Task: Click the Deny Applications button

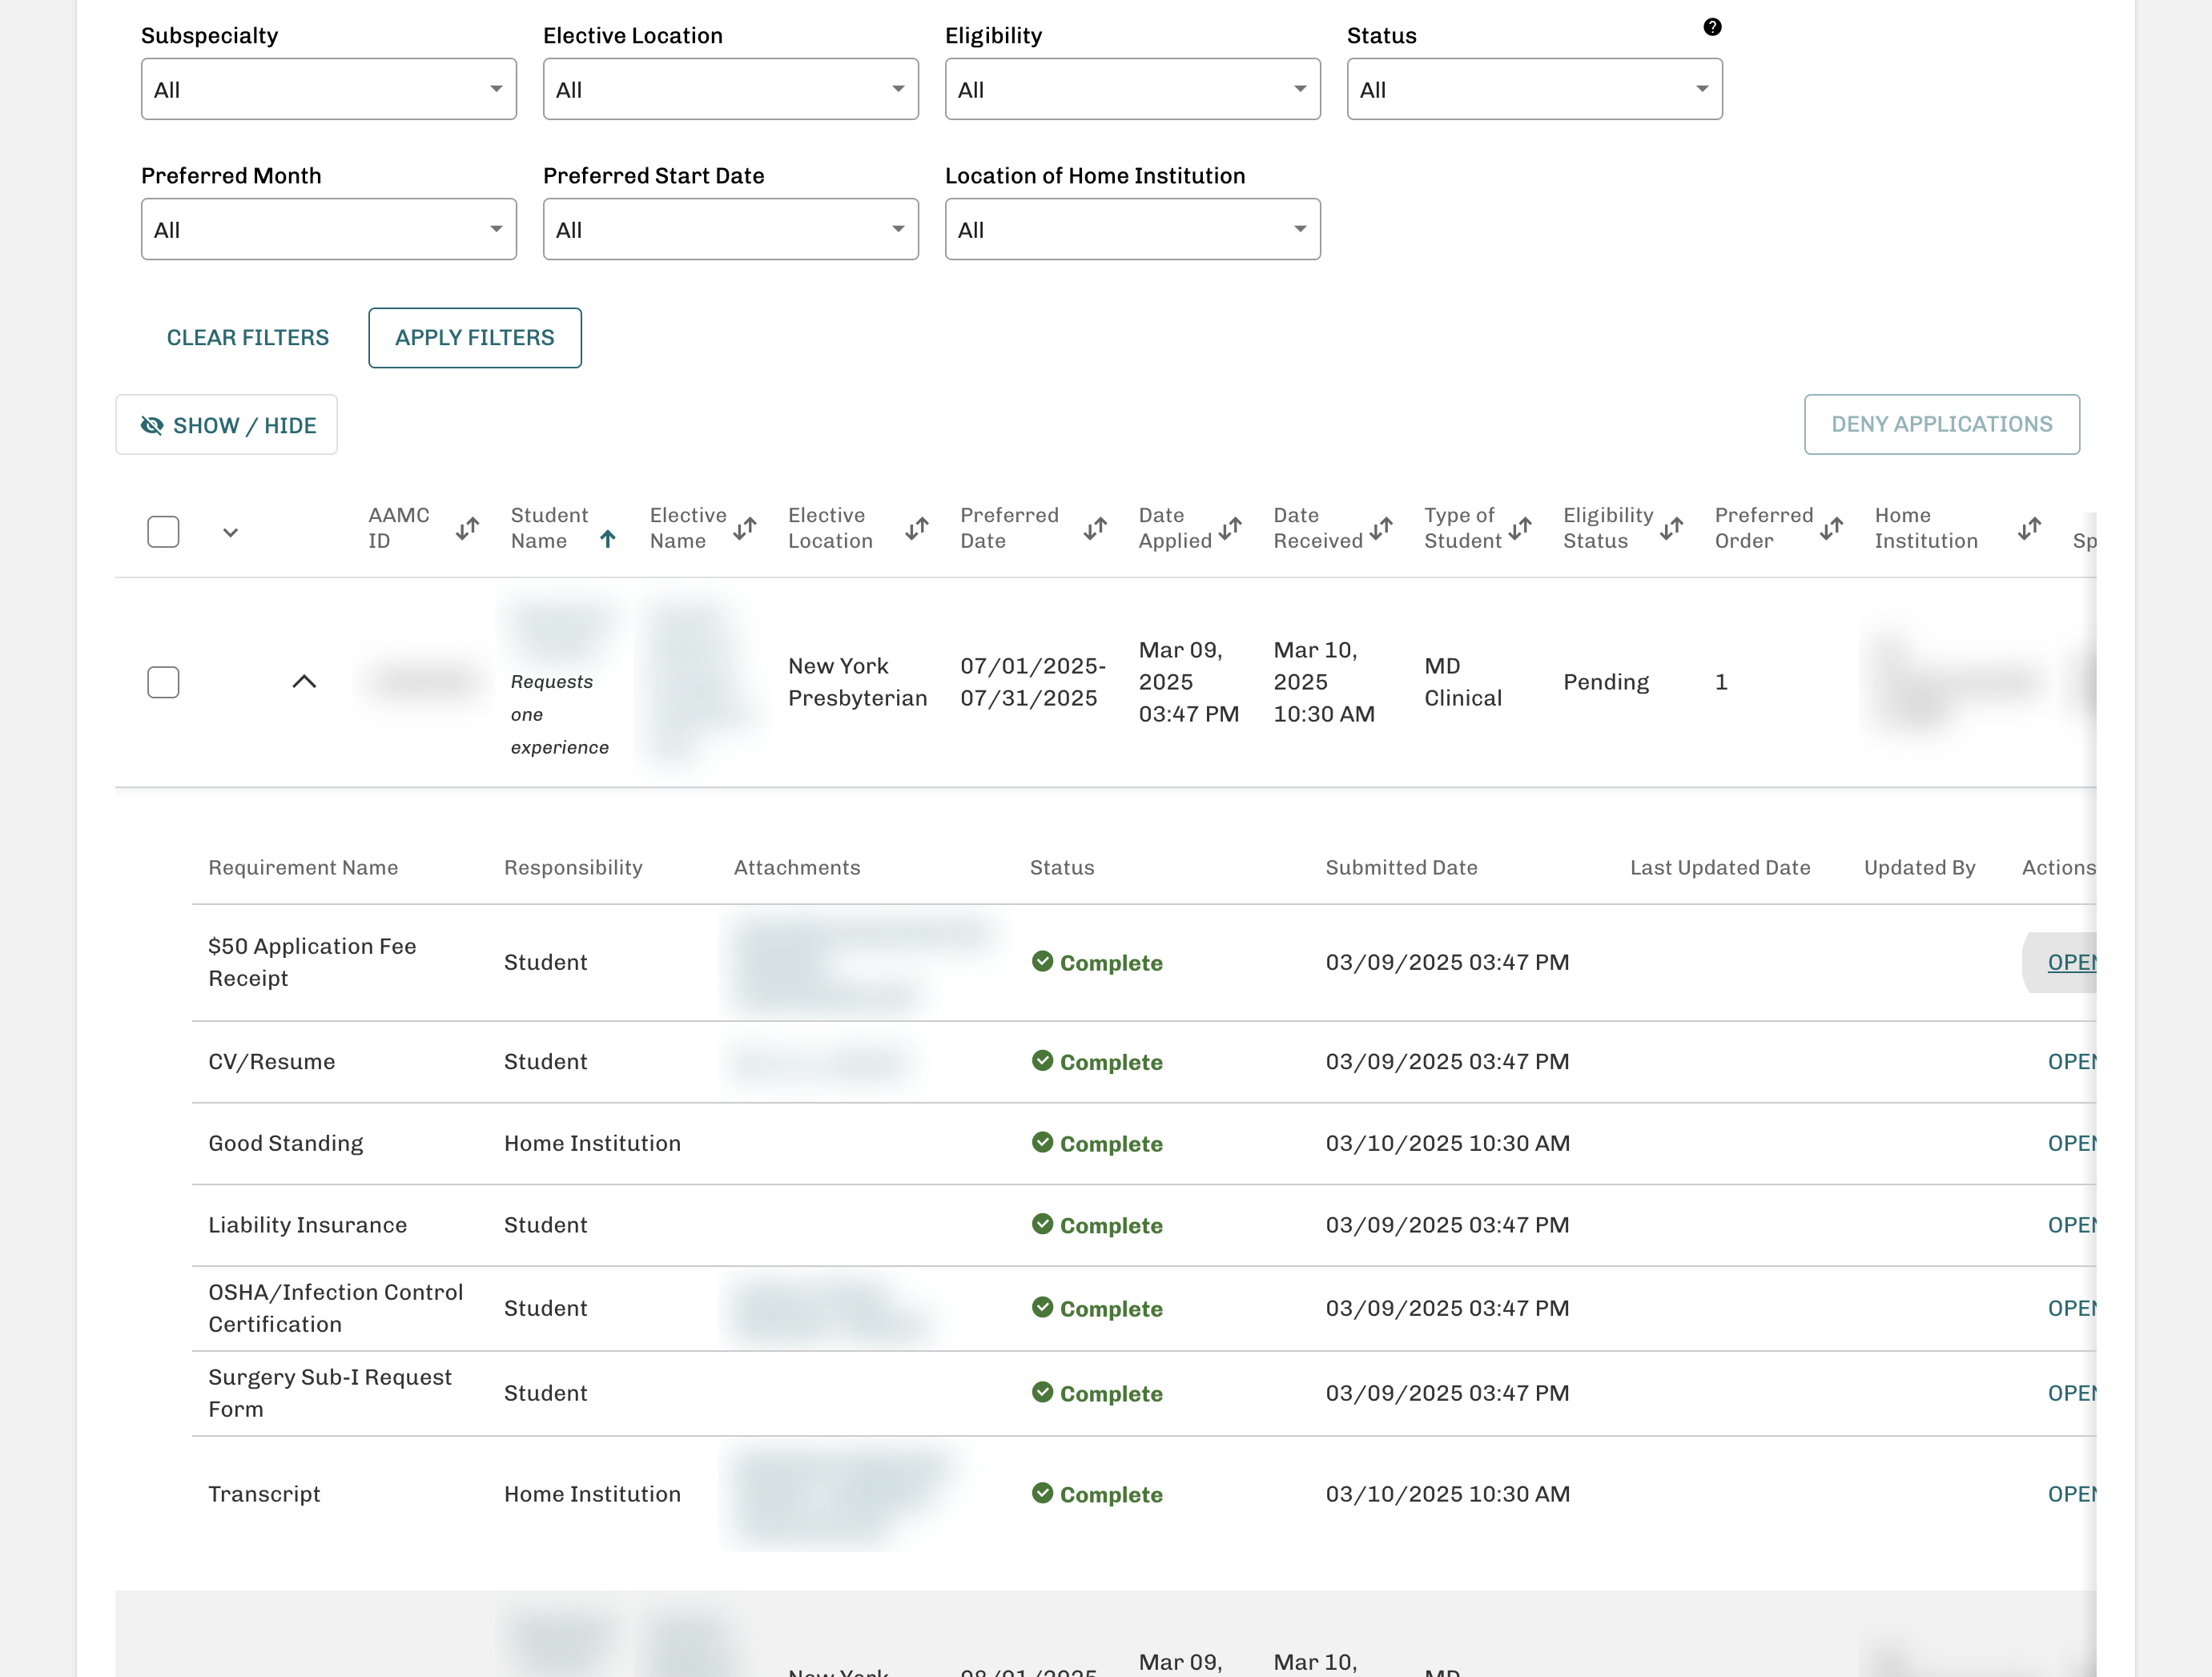Action: pos(1942,424)
